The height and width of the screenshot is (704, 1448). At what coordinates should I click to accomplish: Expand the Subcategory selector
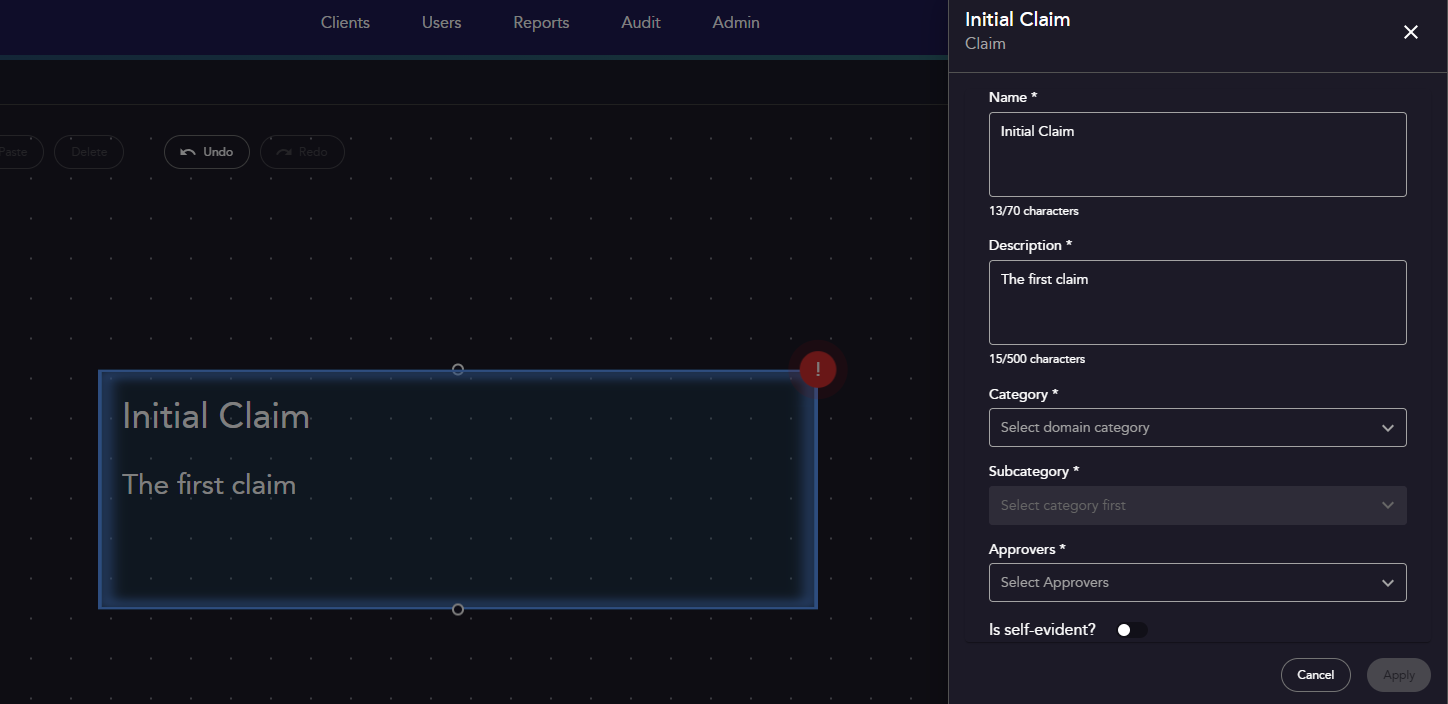tap(1197, 505)
